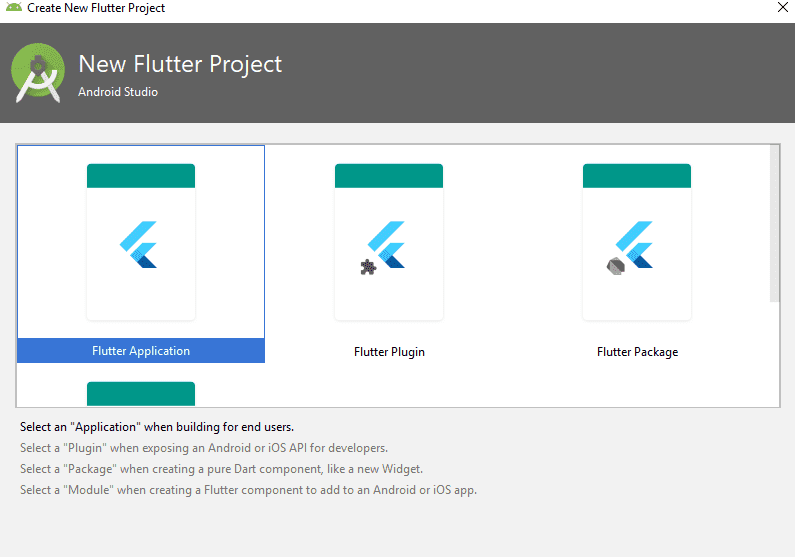Click the Flutter Application label
Screen dimensions: 795x557
pyautogui.click(x=141, y=351)
